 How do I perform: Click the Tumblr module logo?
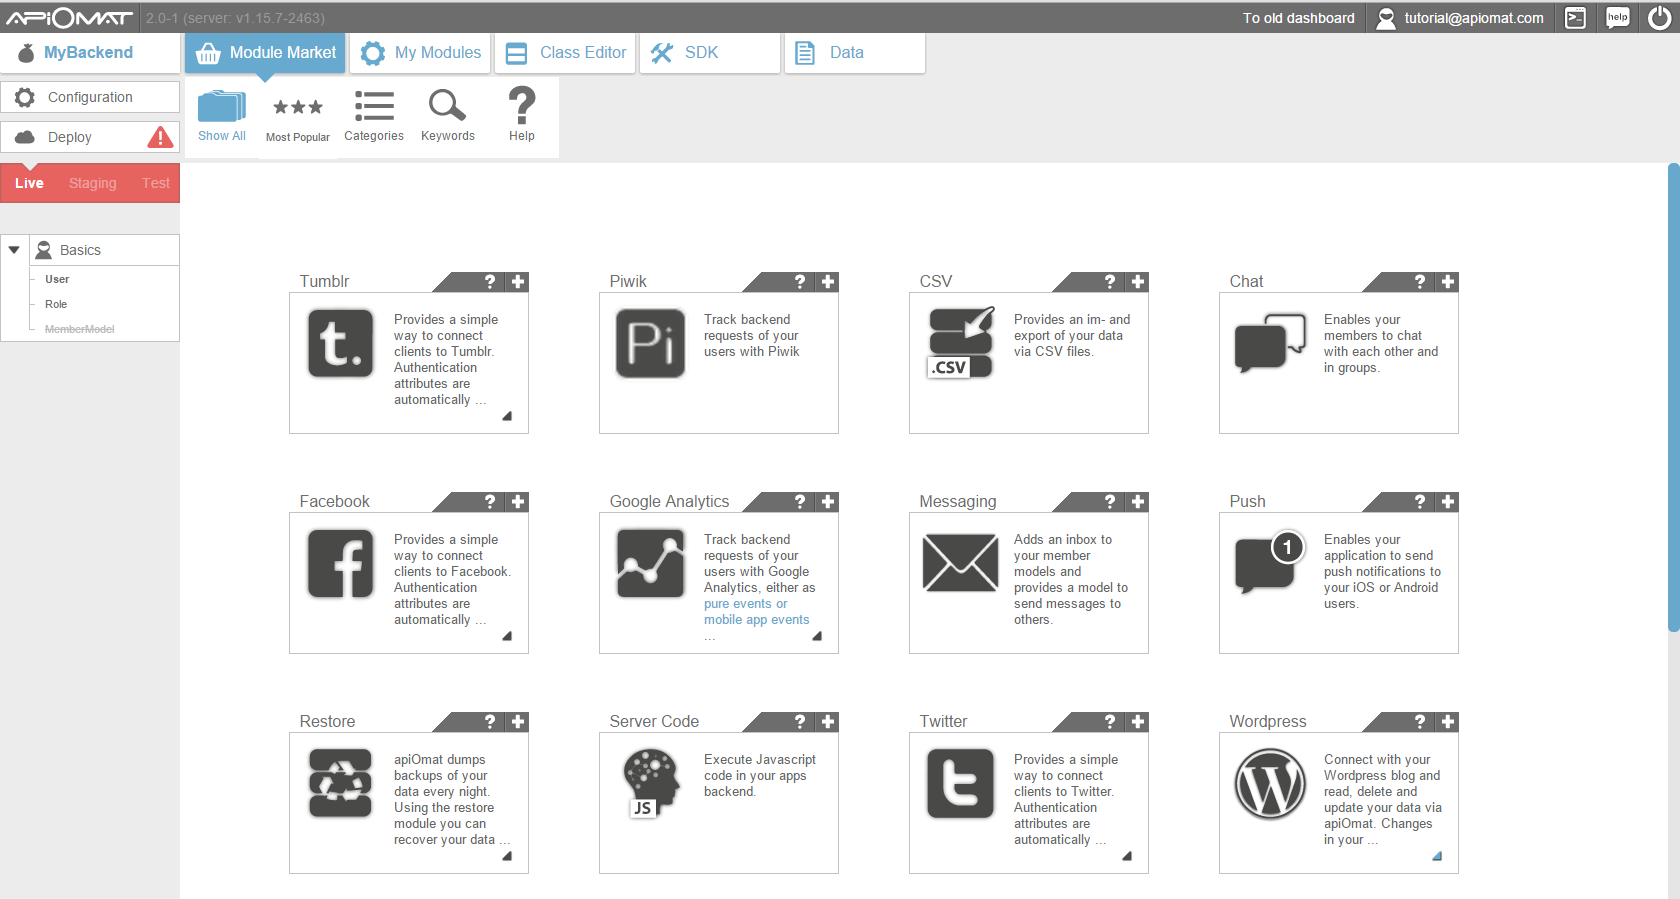[x=340, y=343]
